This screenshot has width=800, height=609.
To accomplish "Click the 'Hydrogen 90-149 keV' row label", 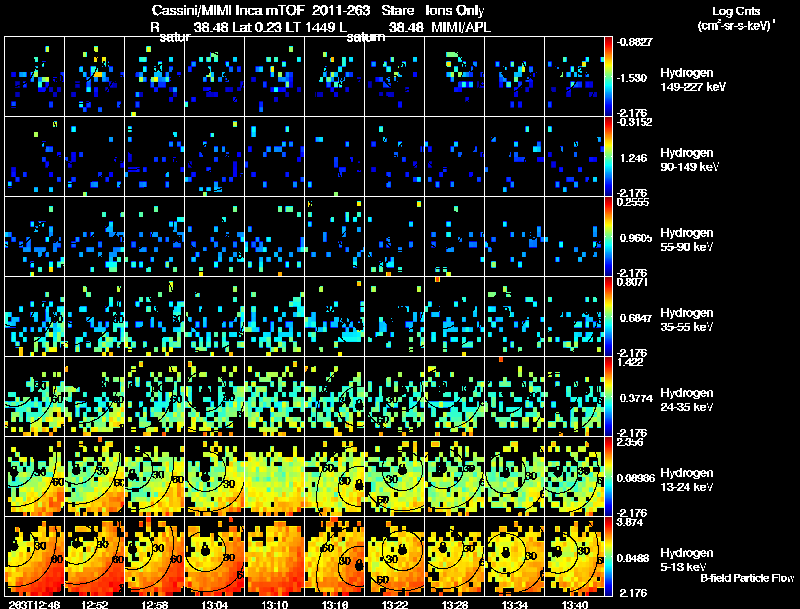I will [x=689, y=160].
